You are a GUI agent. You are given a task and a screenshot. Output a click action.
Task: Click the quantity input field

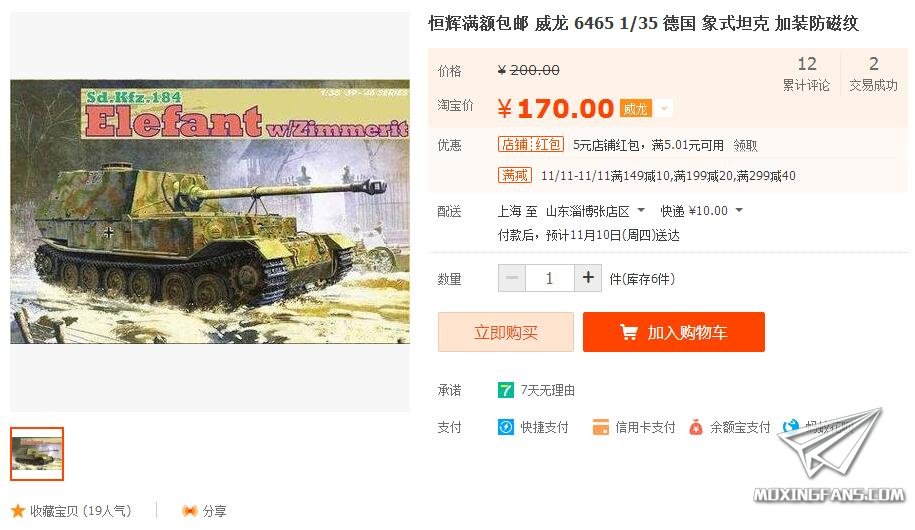tap(550, 278)
